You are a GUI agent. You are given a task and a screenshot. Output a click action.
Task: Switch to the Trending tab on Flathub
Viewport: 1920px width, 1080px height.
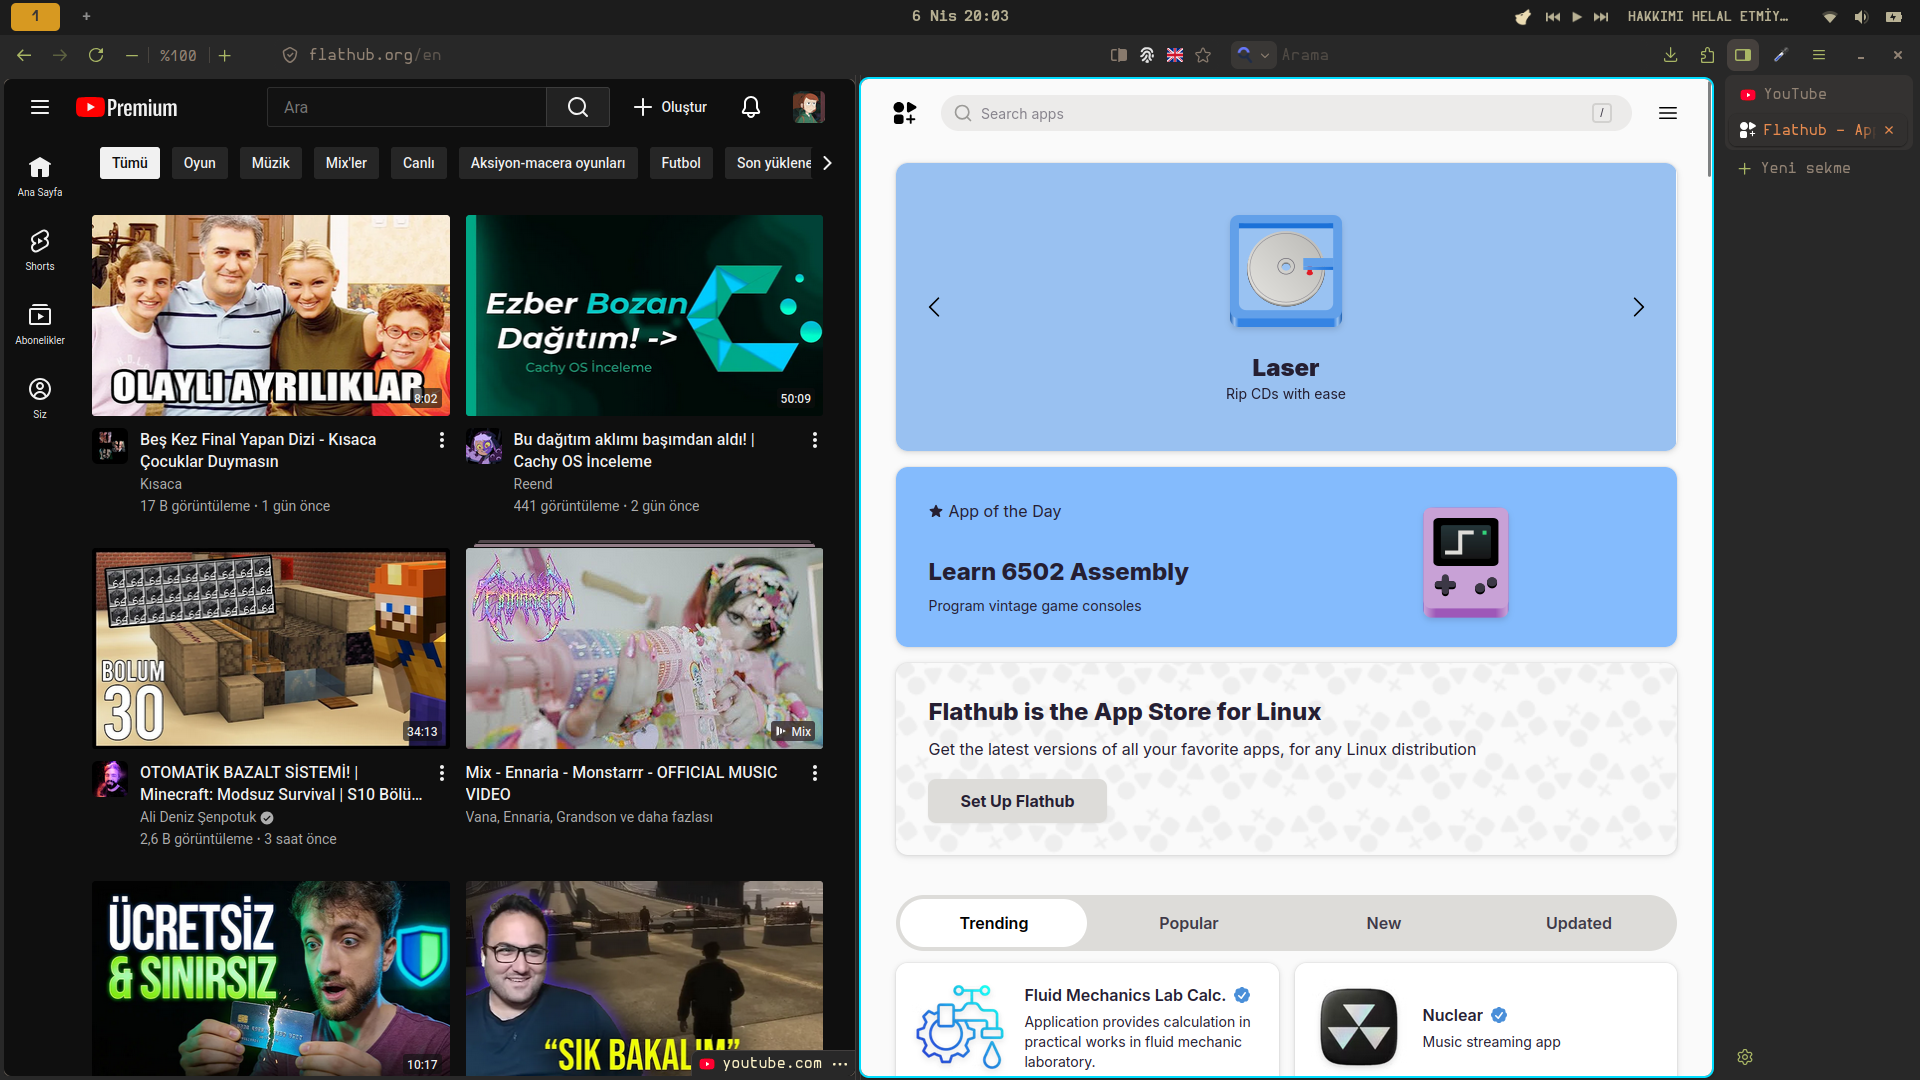994,923
